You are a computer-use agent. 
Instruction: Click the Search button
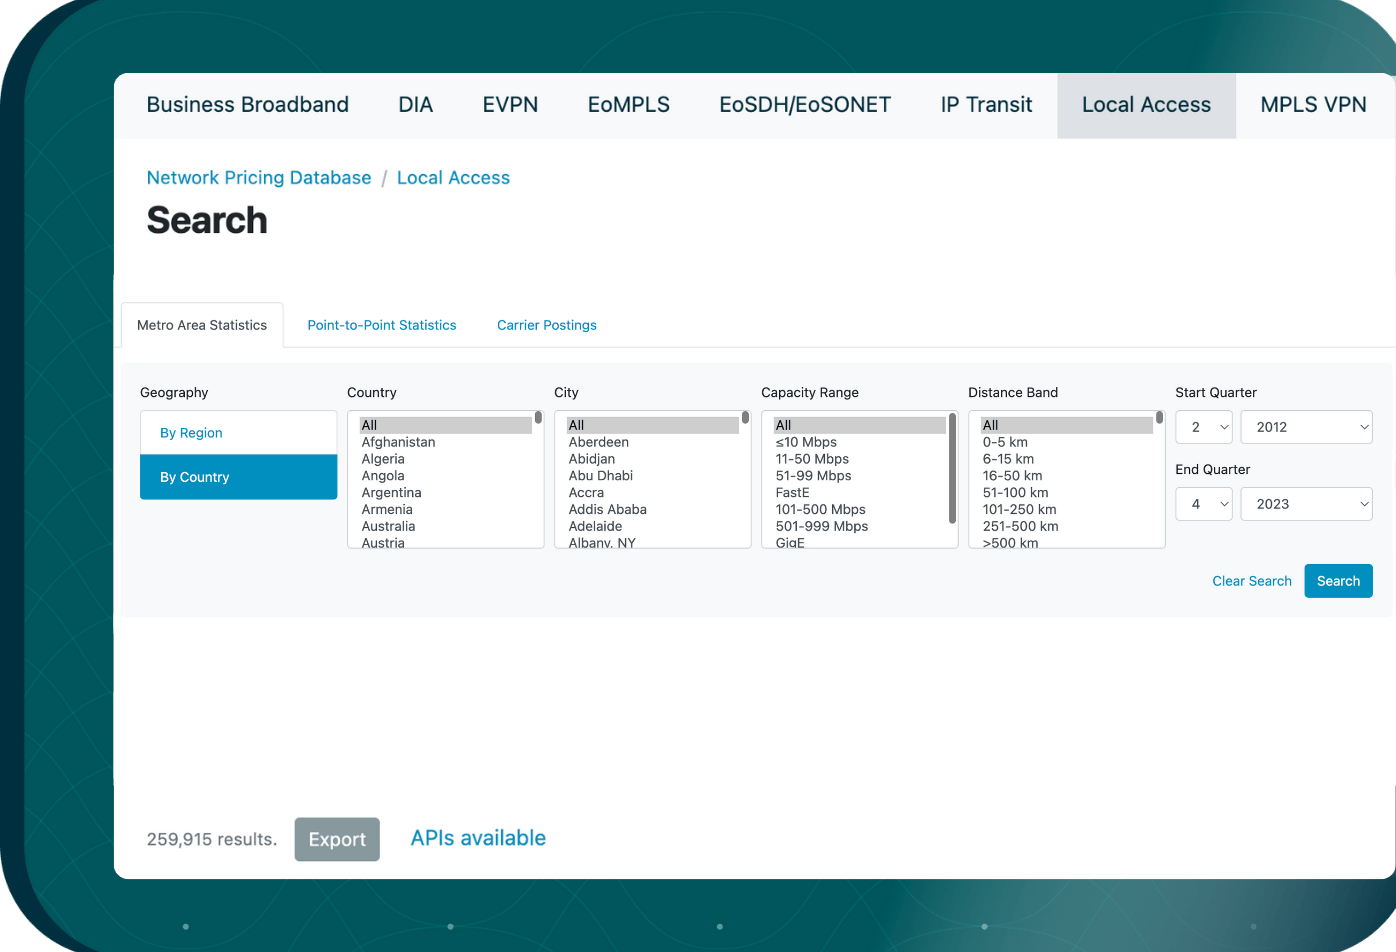(x=1338, y=581)
